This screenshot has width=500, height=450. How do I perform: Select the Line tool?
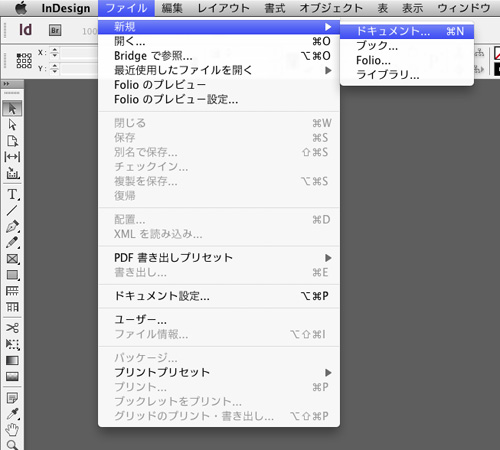[12, 210]
